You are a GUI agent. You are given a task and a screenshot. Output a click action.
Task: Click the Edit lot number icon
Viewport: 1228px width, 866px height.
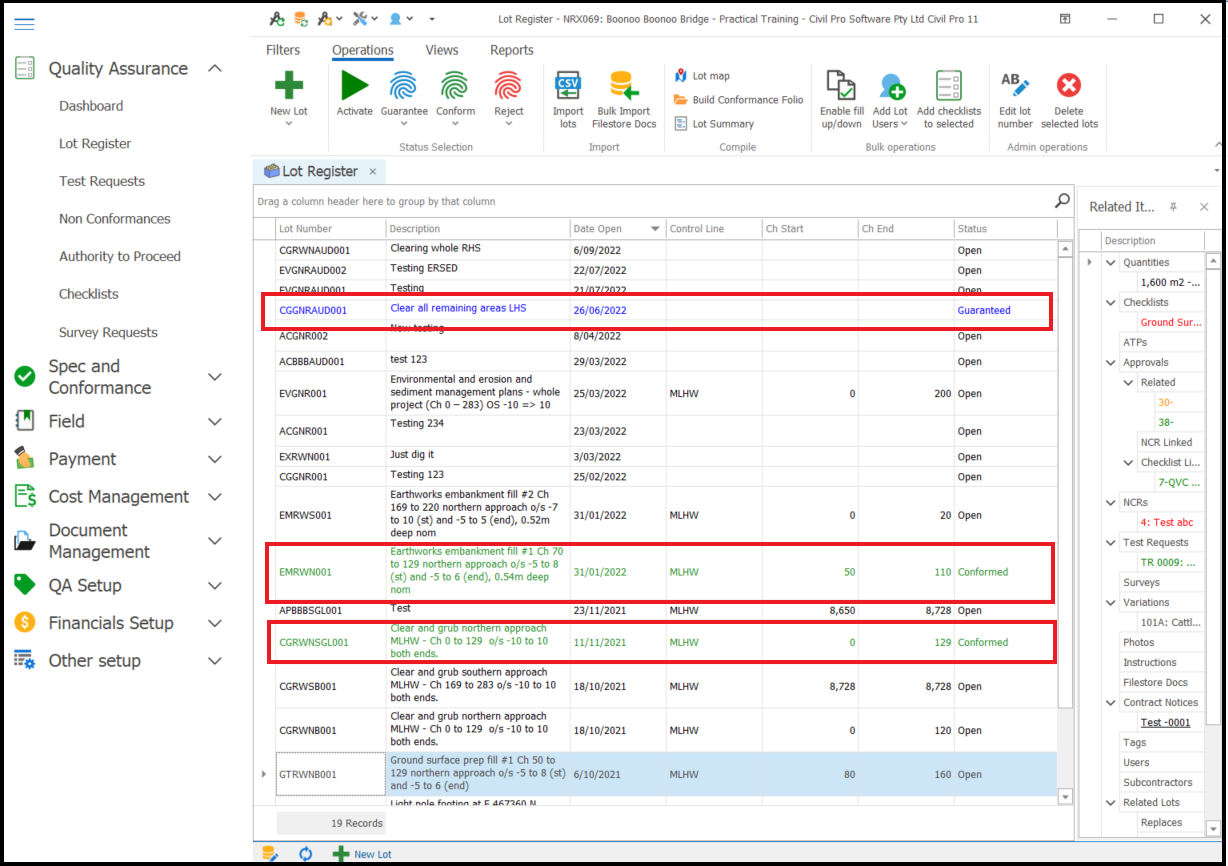1015,86
